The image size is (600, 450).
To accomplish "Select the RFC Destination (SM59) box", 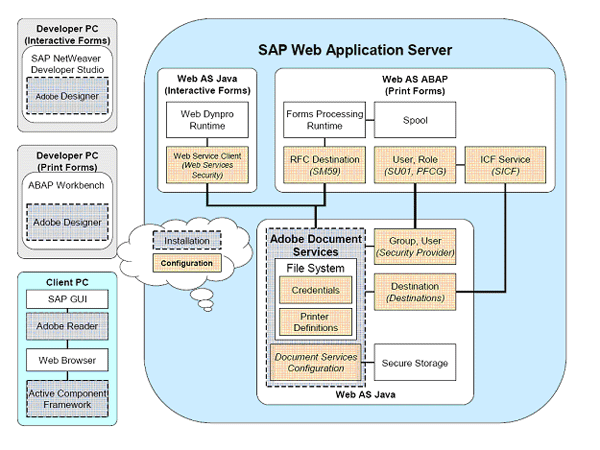I will coord(324,165).
